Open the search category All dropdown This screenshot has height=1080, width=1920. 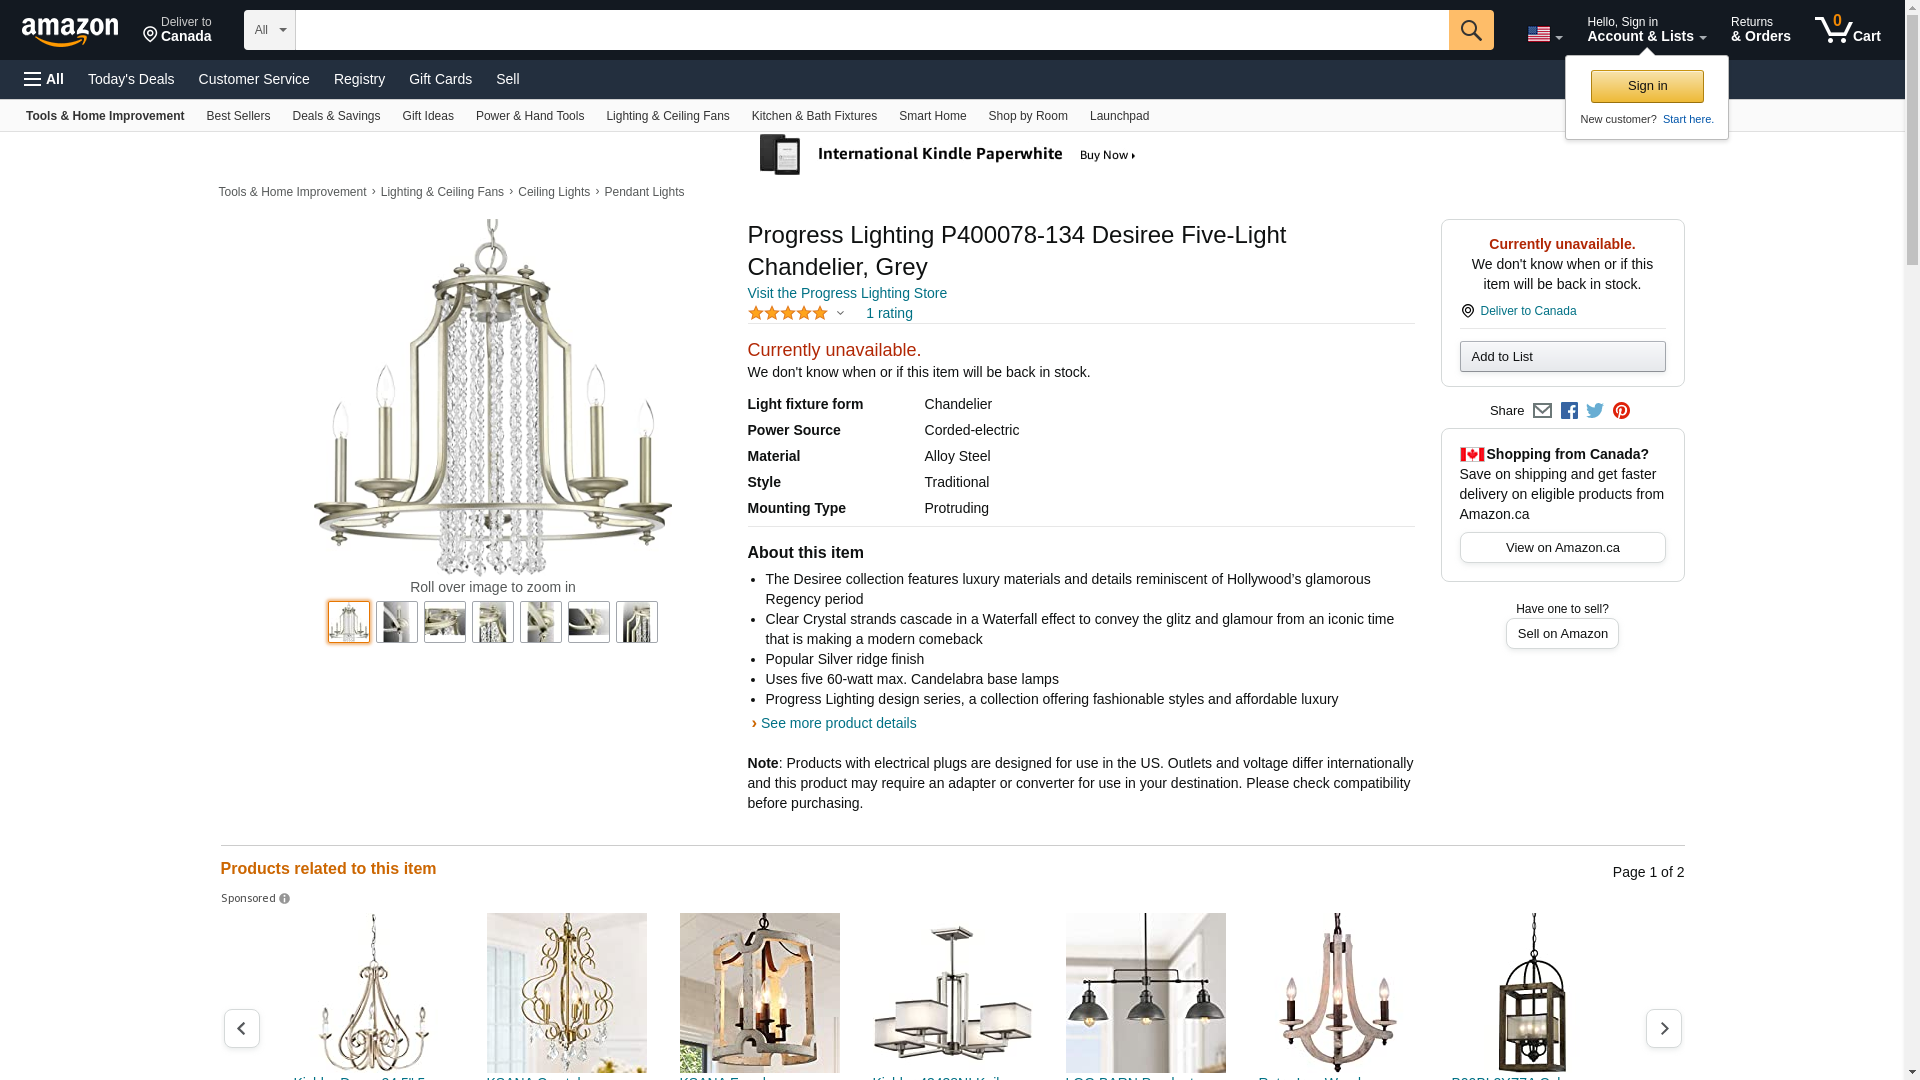[269, 30]
